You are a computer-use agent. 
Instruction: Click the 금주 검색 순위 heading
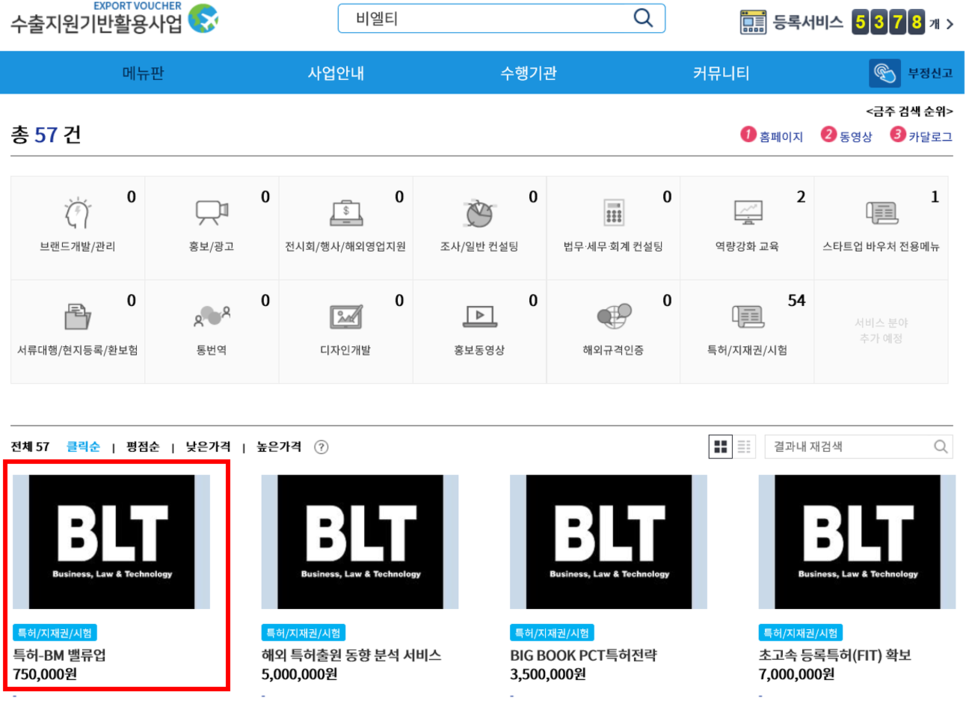909,111
